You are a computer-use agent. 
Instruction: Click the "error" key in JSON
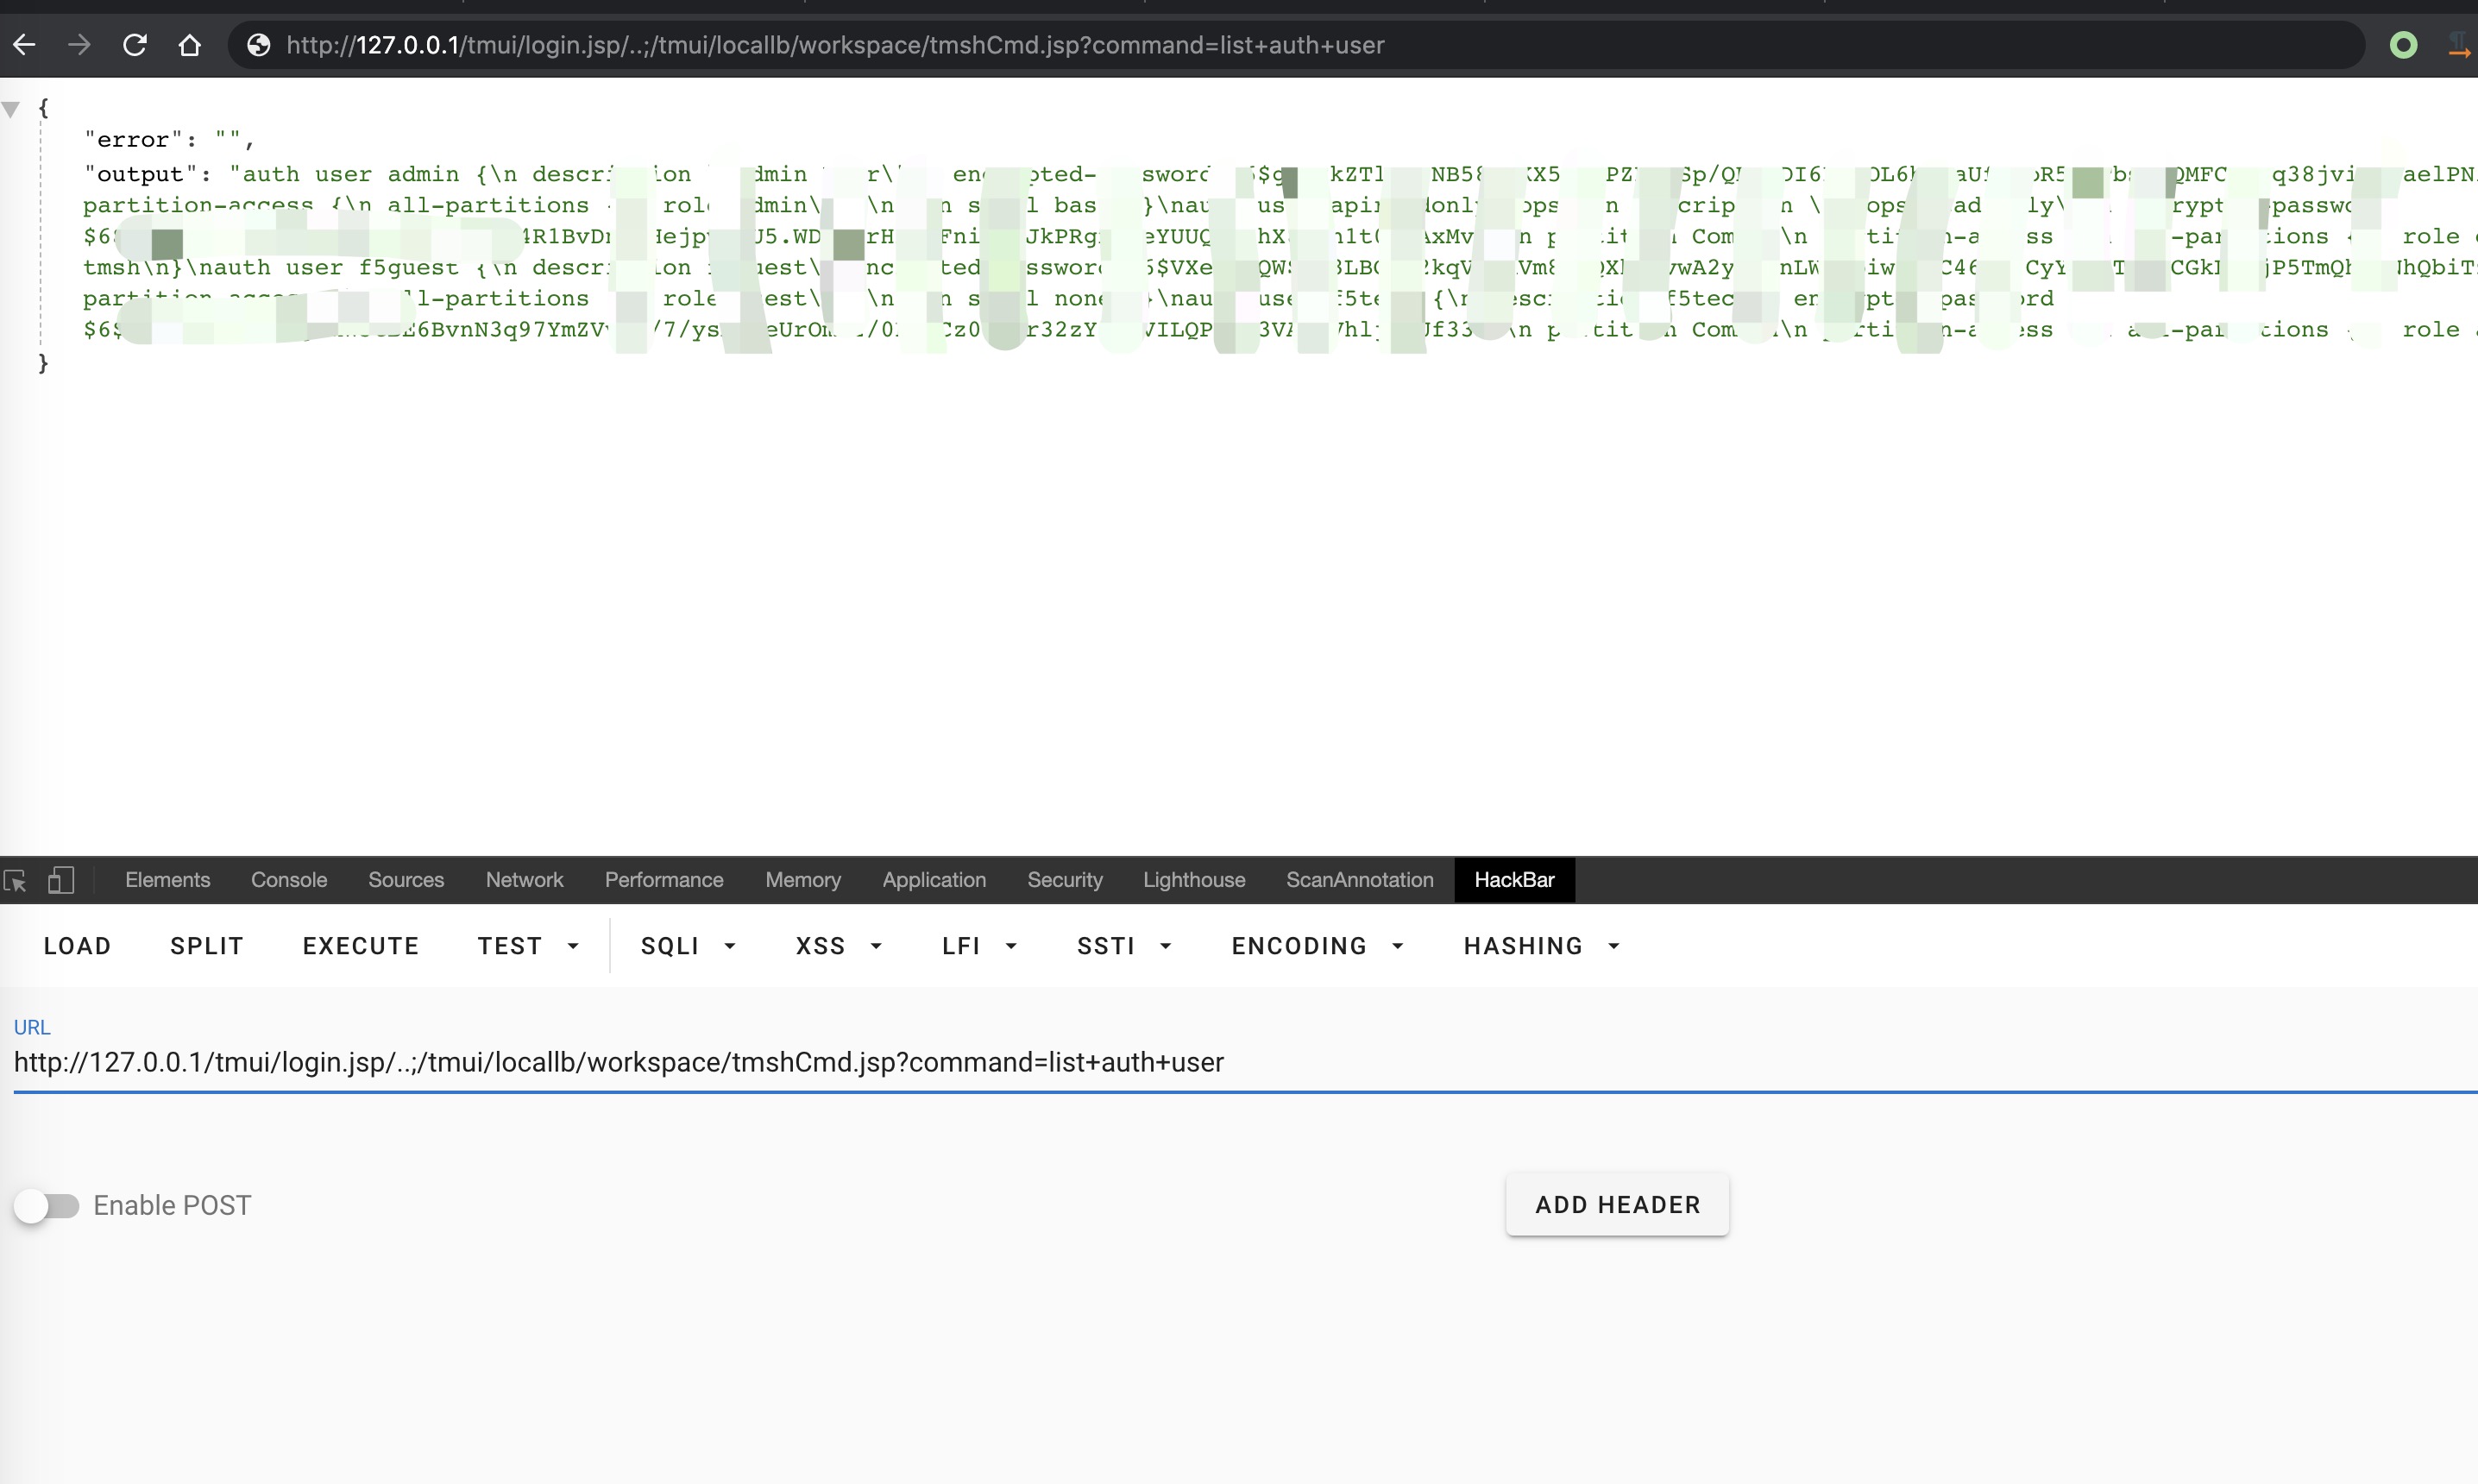(x=132, y=140)
